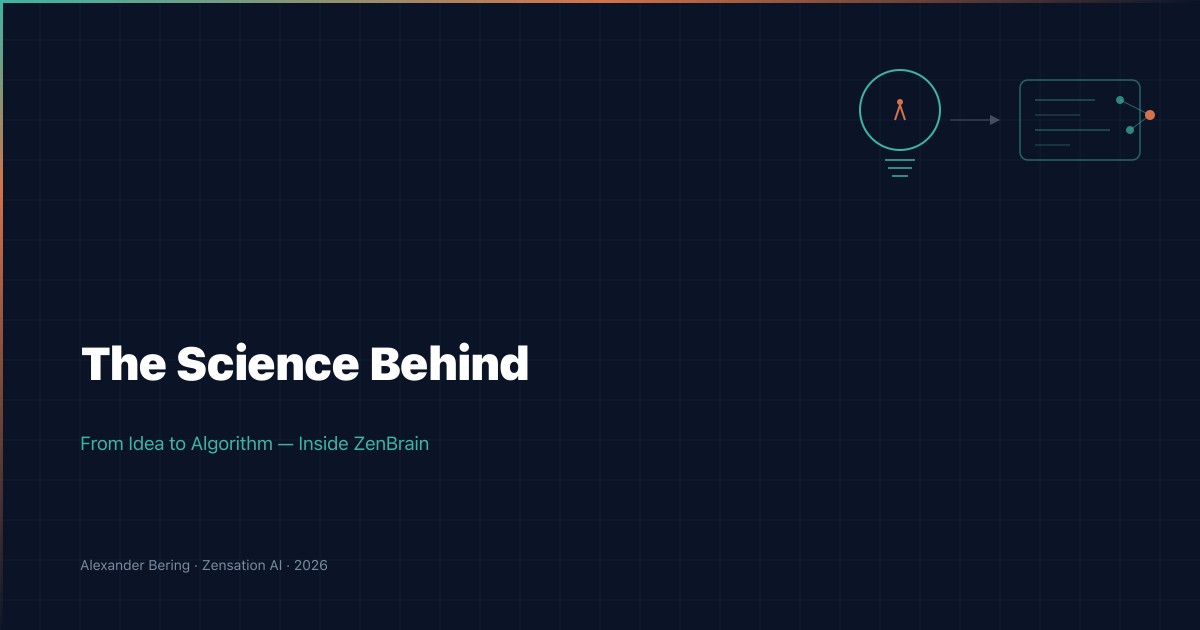Click "Zensation AI" in the footer line
Screen dimensions: 1200x630
pyautogui.click(x=241, y=566)
